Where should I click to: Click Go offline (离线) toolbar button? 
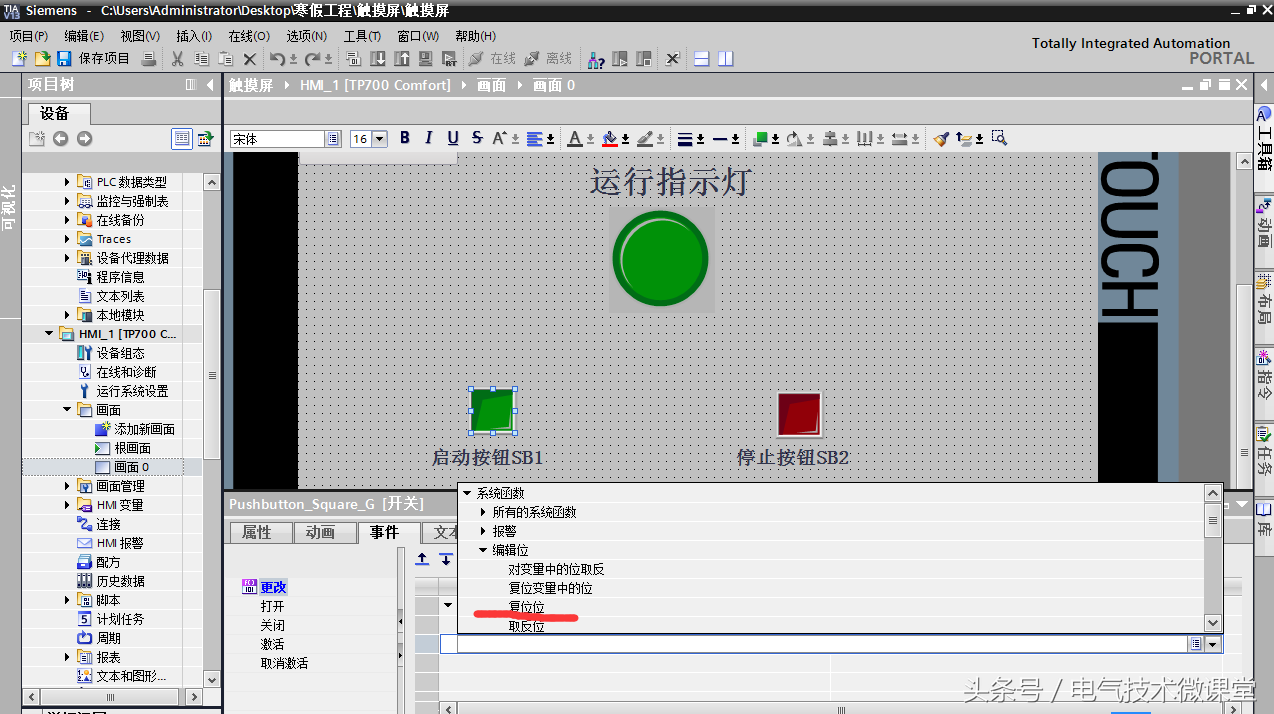coord(548,59)
